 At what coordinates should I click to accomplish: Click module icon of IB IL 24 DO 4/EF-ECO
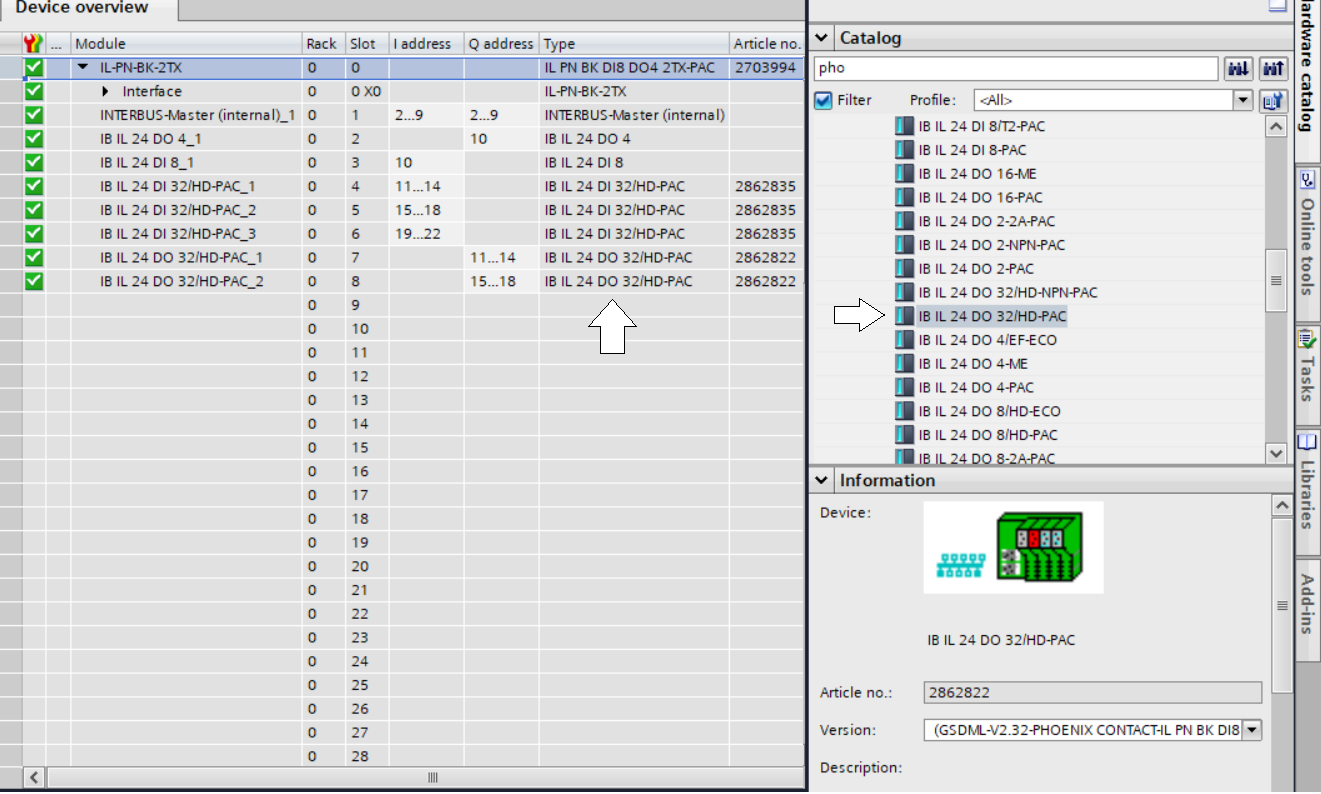tap(905, 340)
